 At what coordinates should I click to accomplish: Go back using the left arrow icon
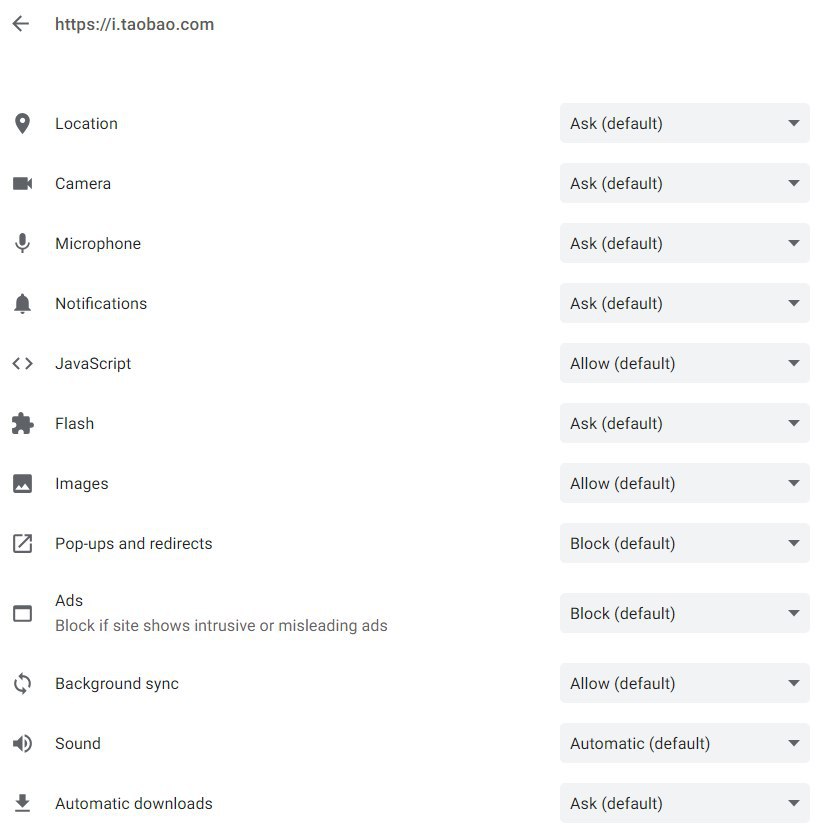pos(21,24)
